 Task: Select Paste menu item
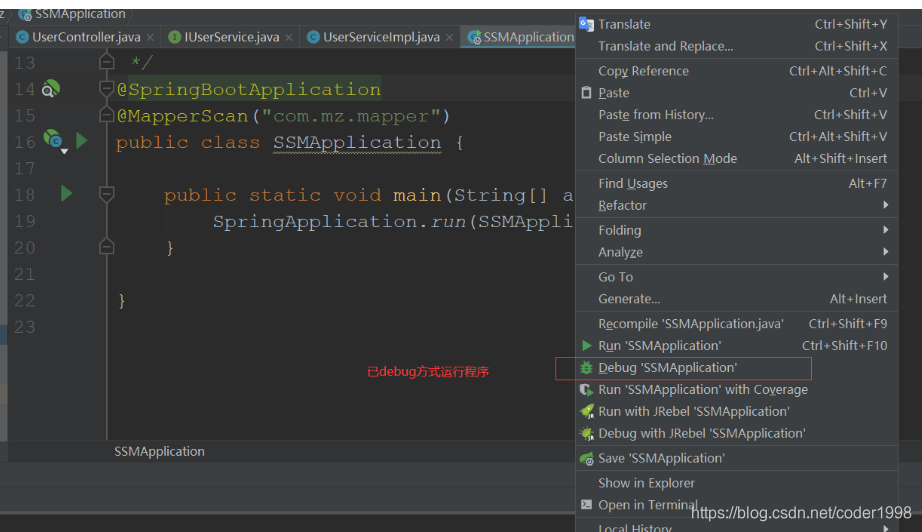tap(737, 92)
